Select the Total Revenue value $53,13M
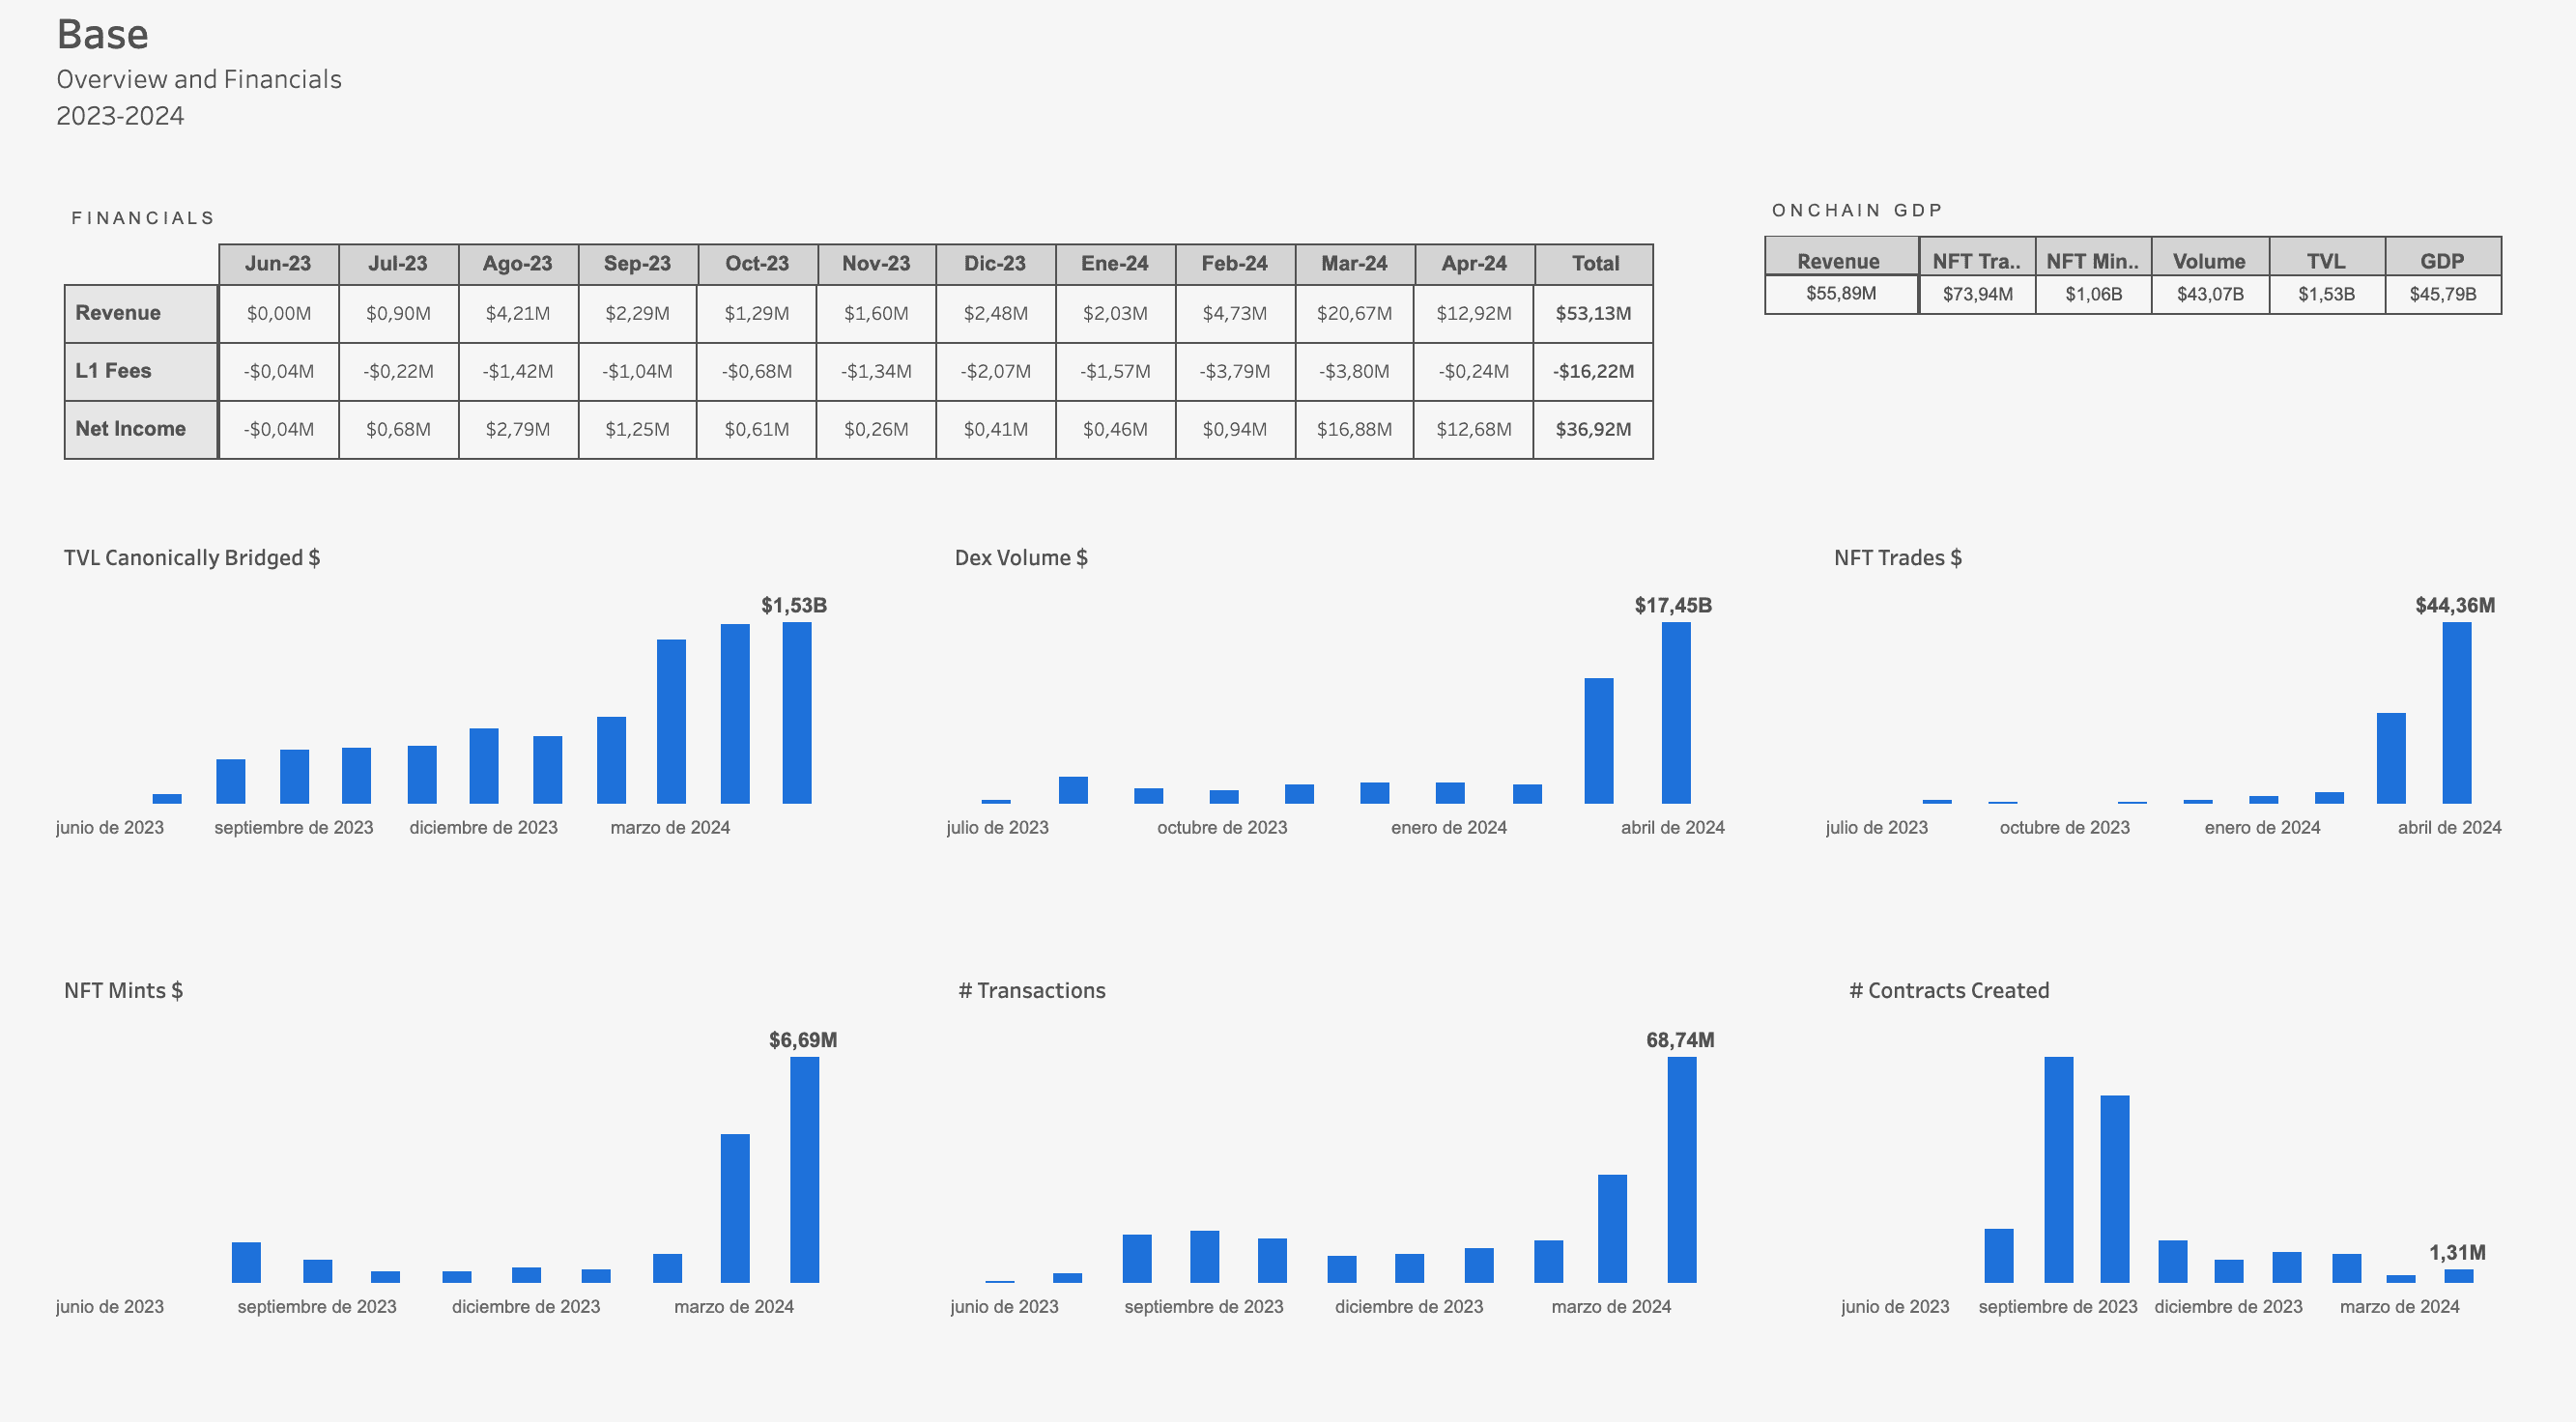This screenshot has width=2576, height=1422. point(1593,313)
